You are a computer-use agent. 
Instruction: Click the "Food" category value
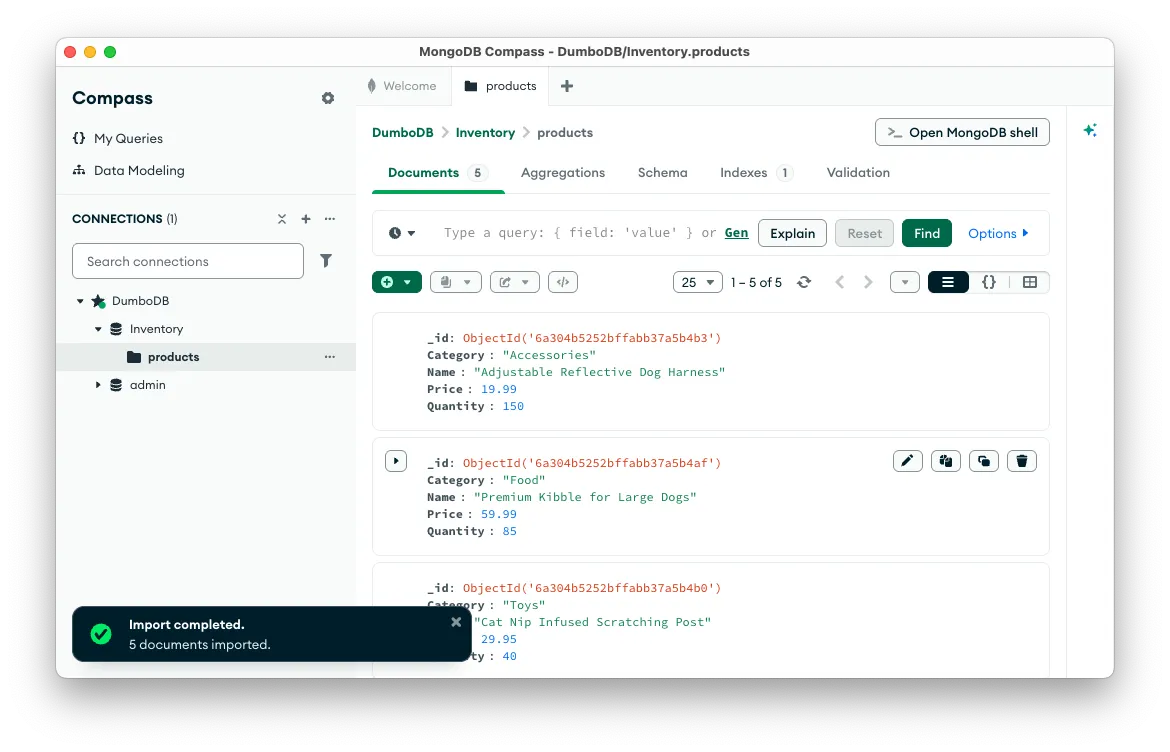pos(524,480)
